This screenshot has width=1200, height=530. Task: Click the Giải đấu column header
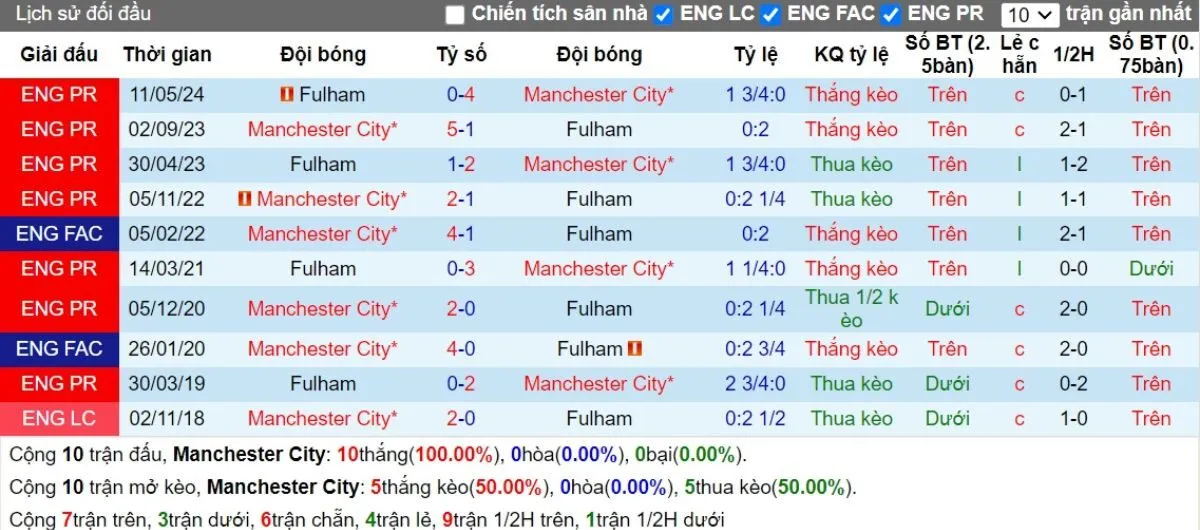pyautogui.click(x=59, y=55)
